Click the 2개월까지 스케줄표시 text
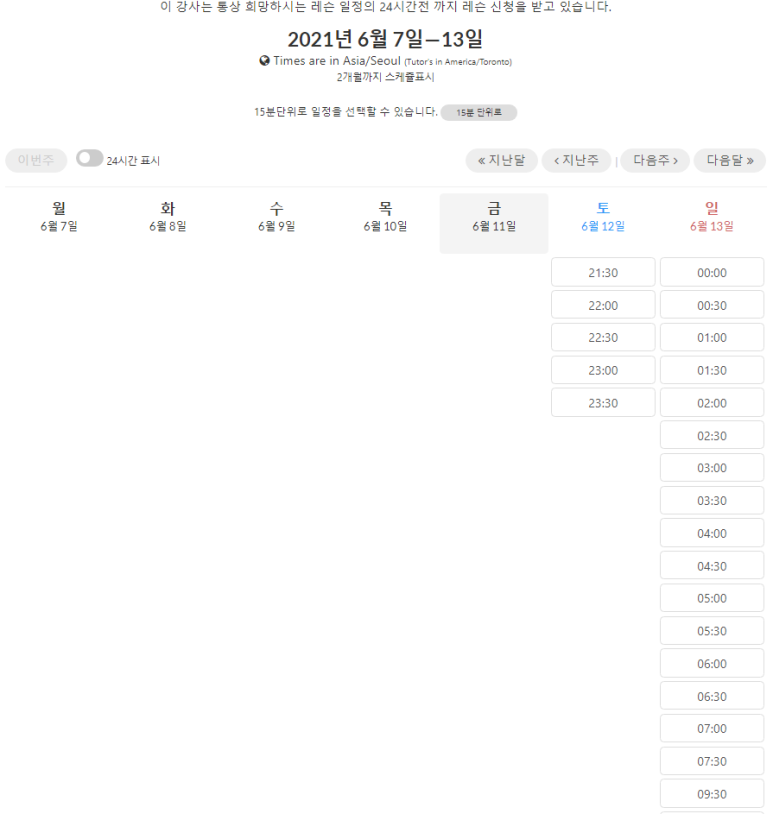 385,77
